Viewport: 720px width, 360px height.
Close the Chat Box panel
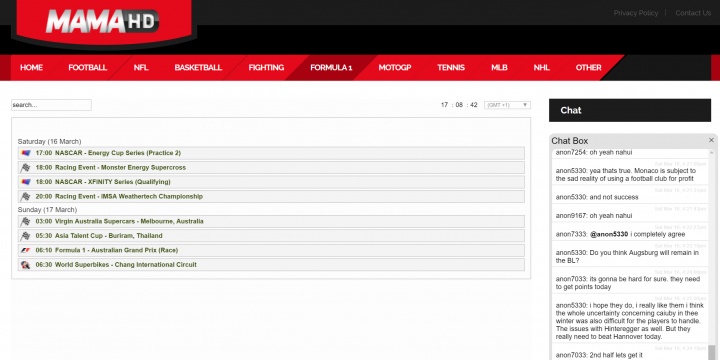(x=711, y=140)
